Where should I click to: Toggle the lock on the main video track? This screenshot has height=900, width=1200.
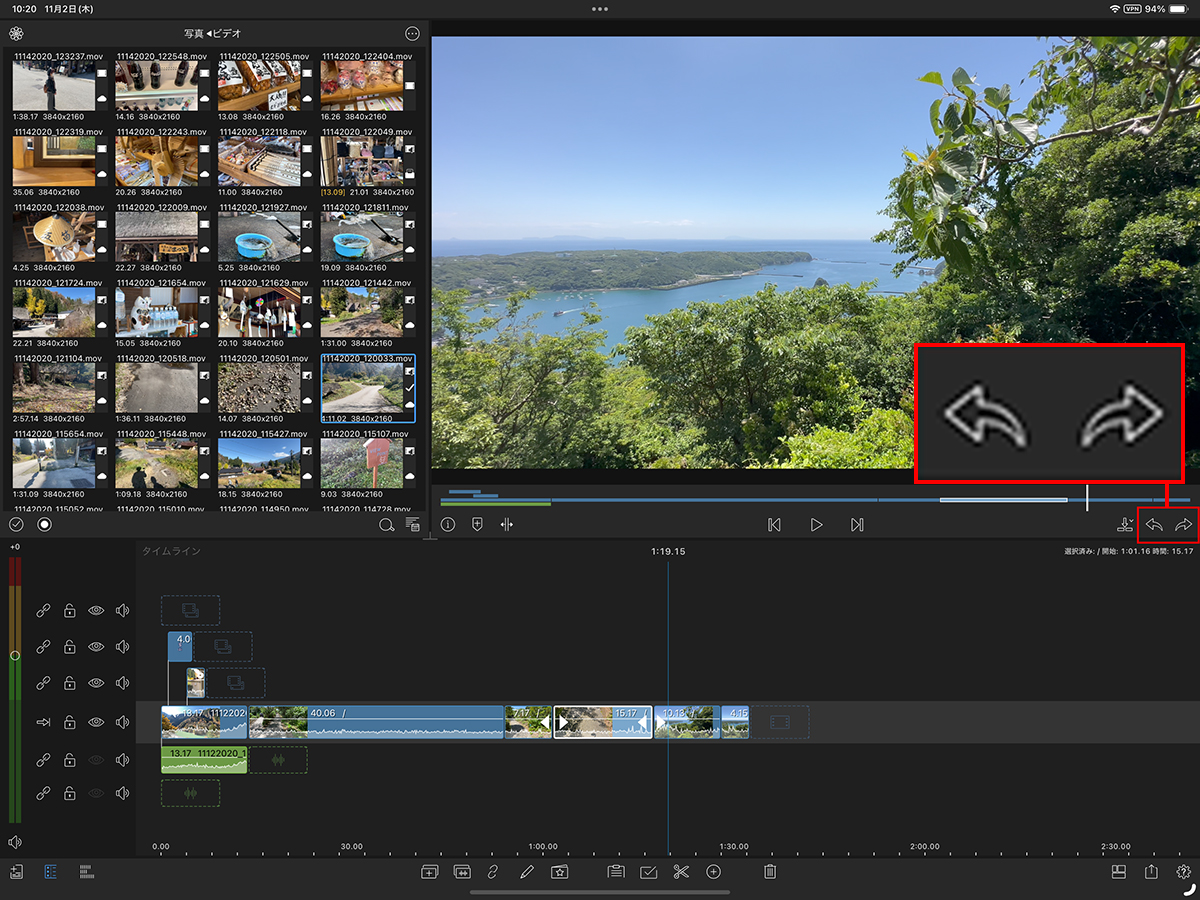click(70, 722)
